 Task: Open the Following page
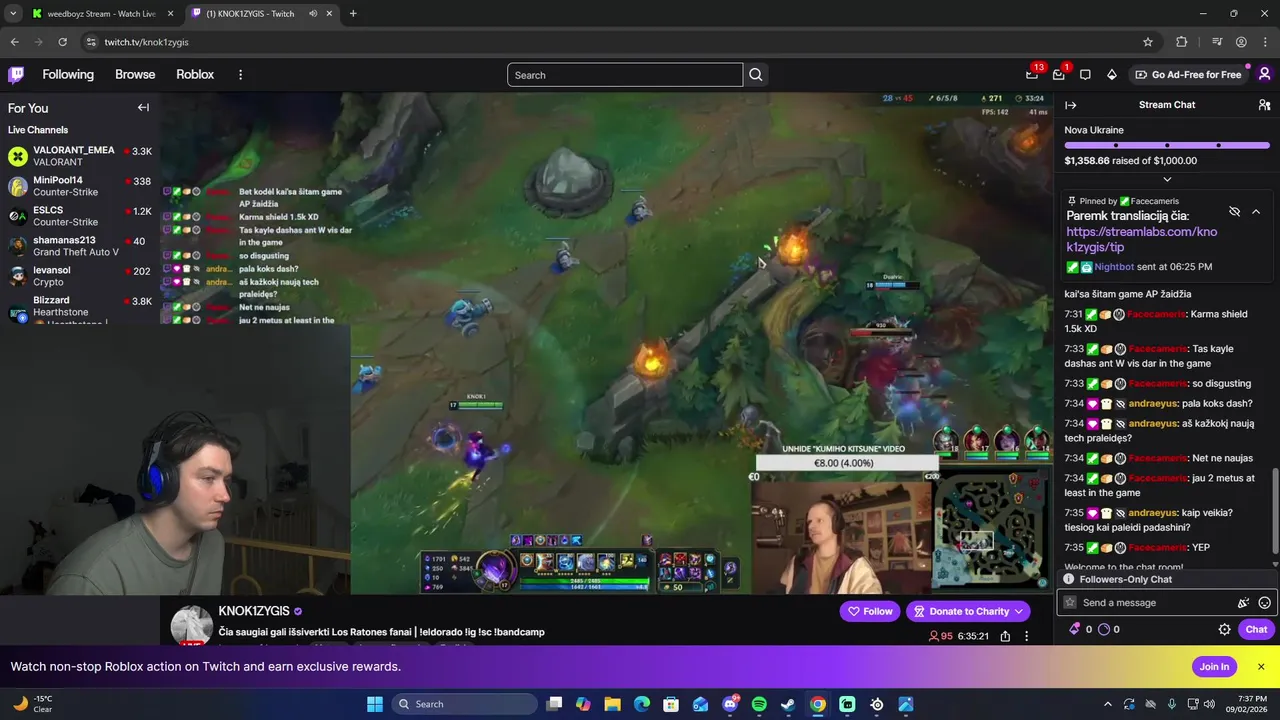(x=68, y=74)
